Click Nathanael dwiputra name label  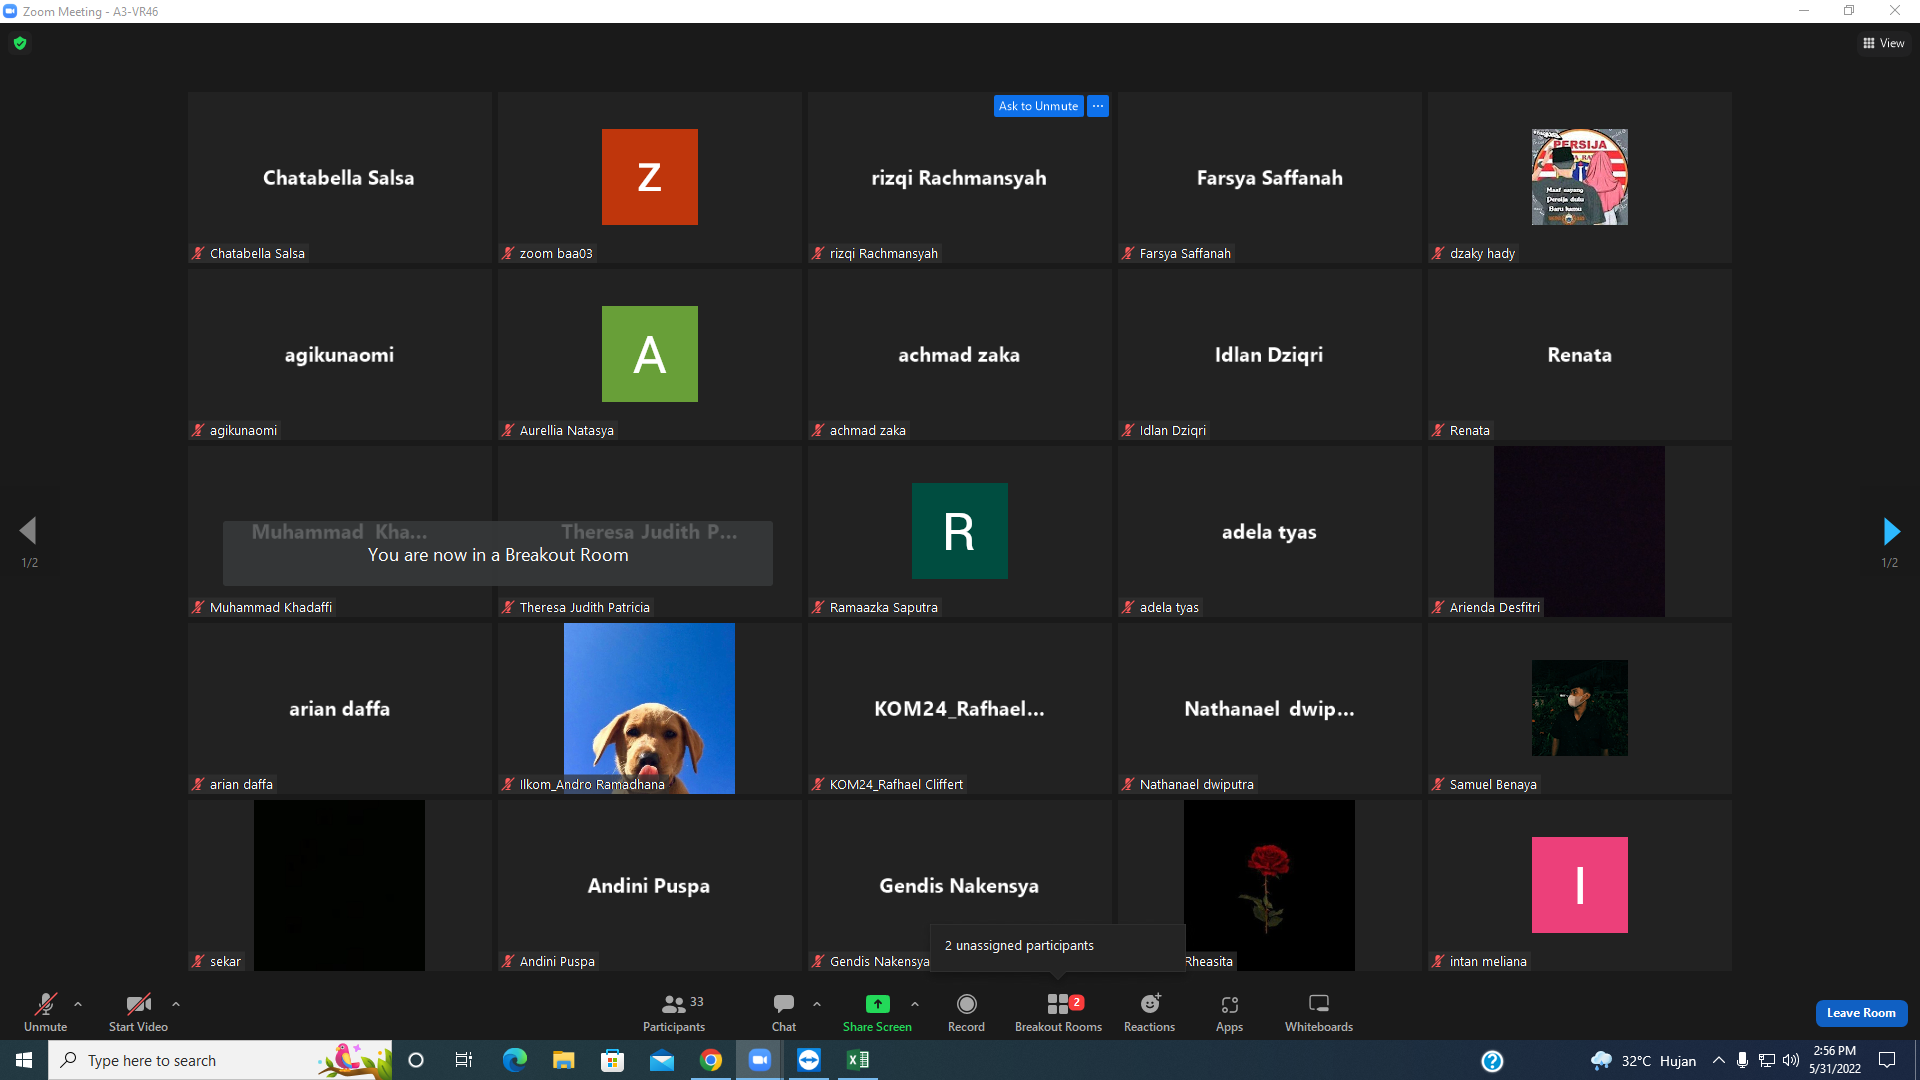coord(1197,785)
